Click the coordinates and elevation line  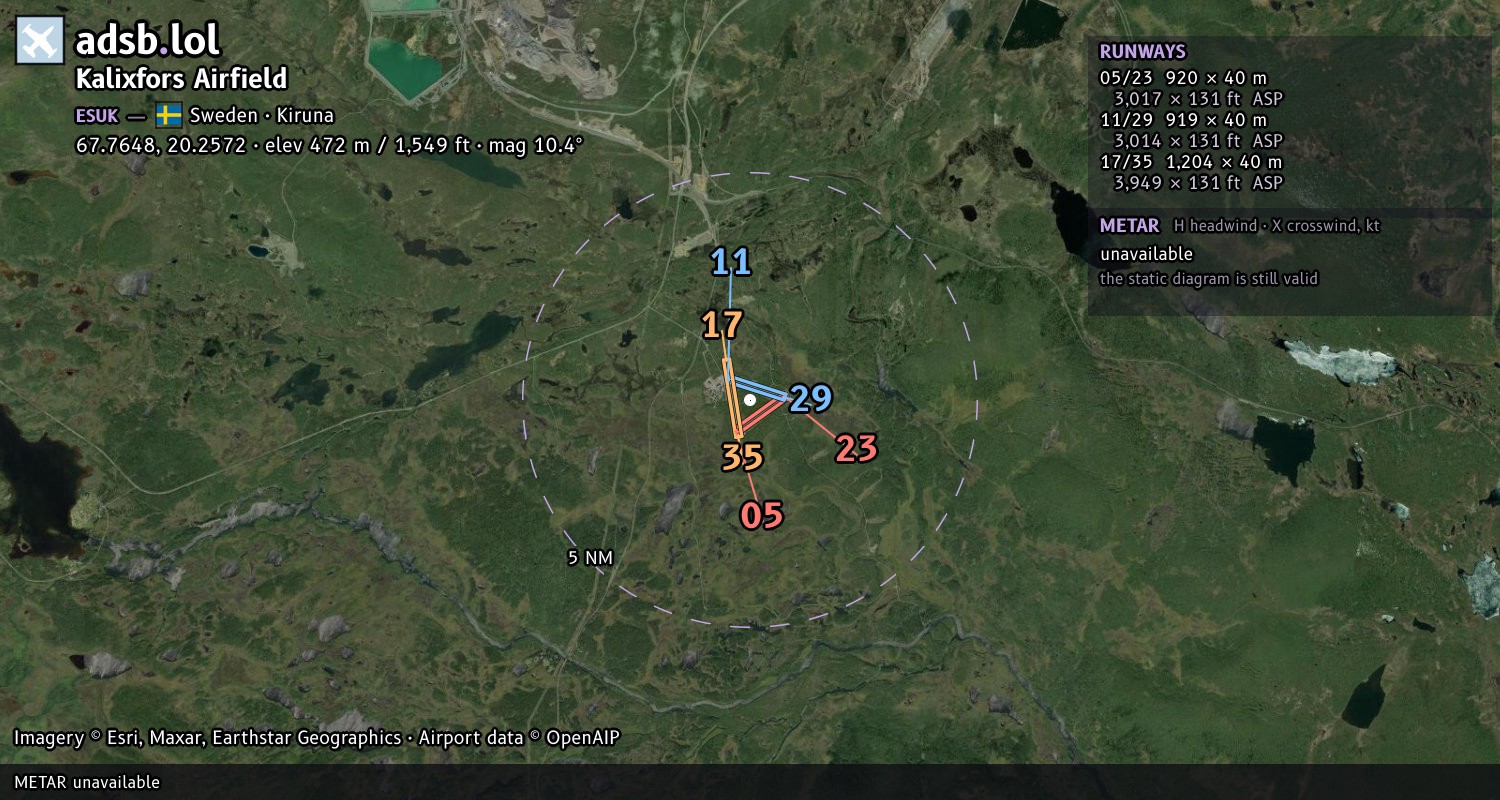[x=329, y=145]
